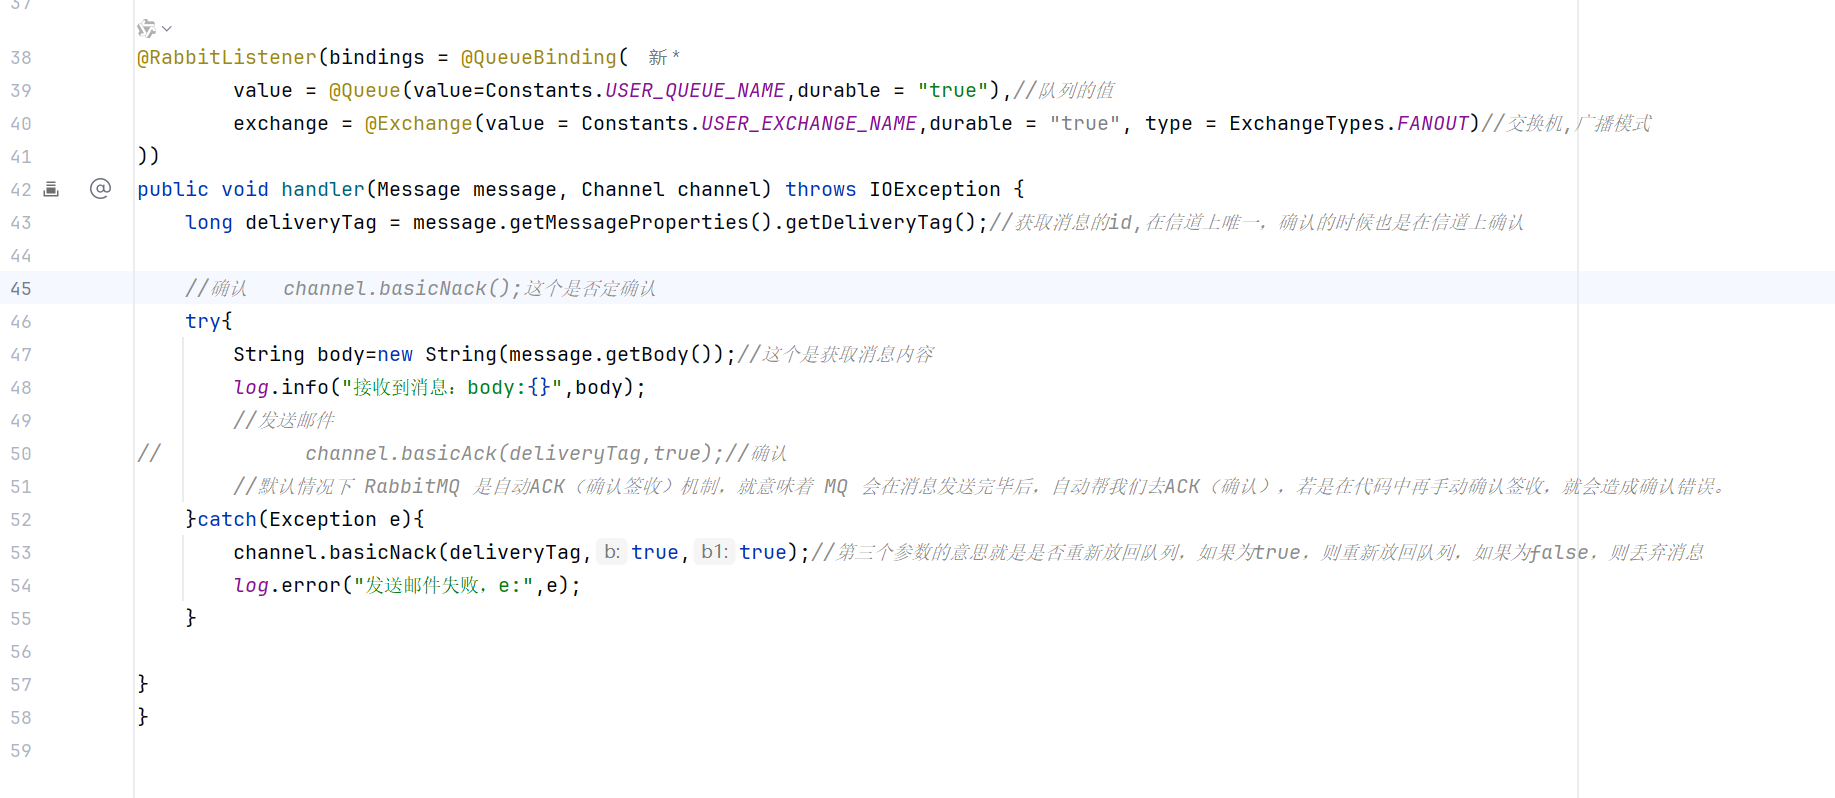
Task: Click the //队列的值 comment on line 39
Action: point(1064,90)
